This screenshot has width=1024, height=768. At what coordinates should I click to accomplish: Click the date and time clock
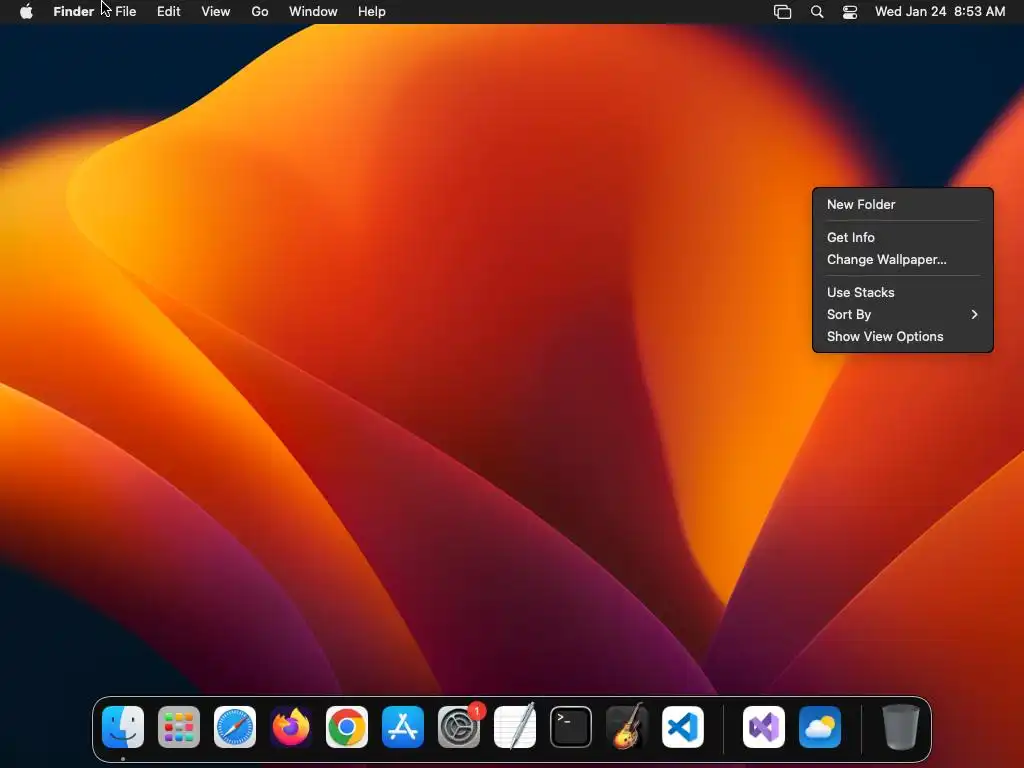[940, 12]
